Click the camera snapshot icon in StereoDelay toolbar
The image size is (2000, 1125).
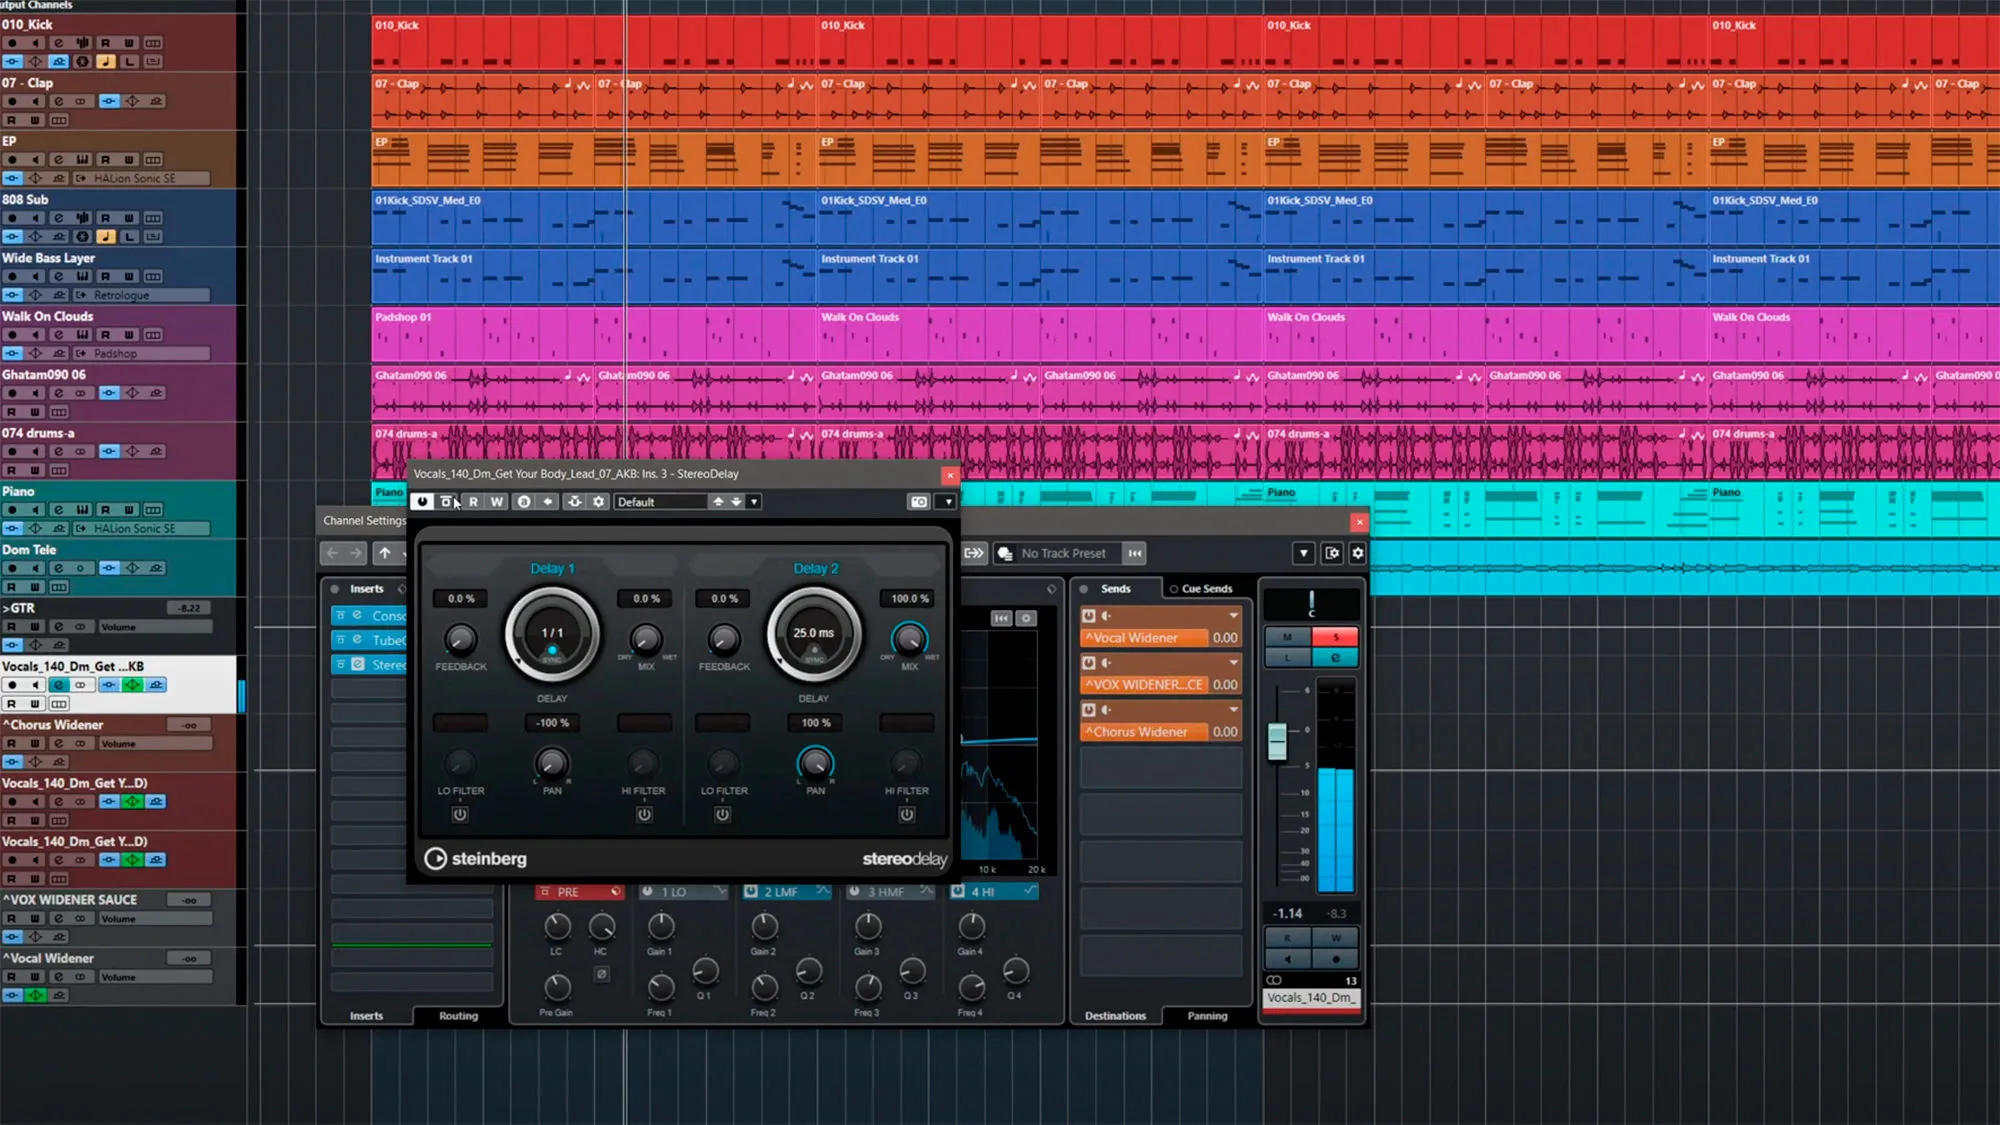919,502
